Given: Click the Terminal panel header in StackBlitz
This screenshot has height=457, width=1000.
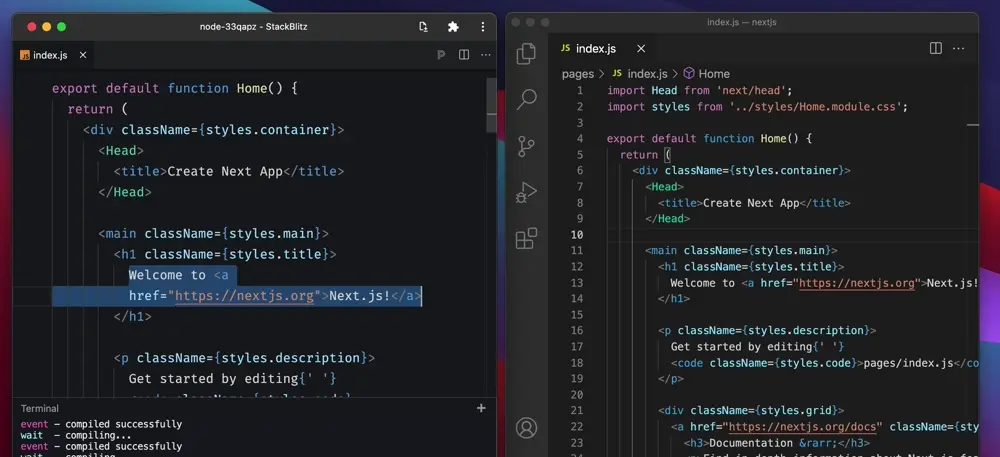Looking at the screenshot, I should click(x=40, y=409).
